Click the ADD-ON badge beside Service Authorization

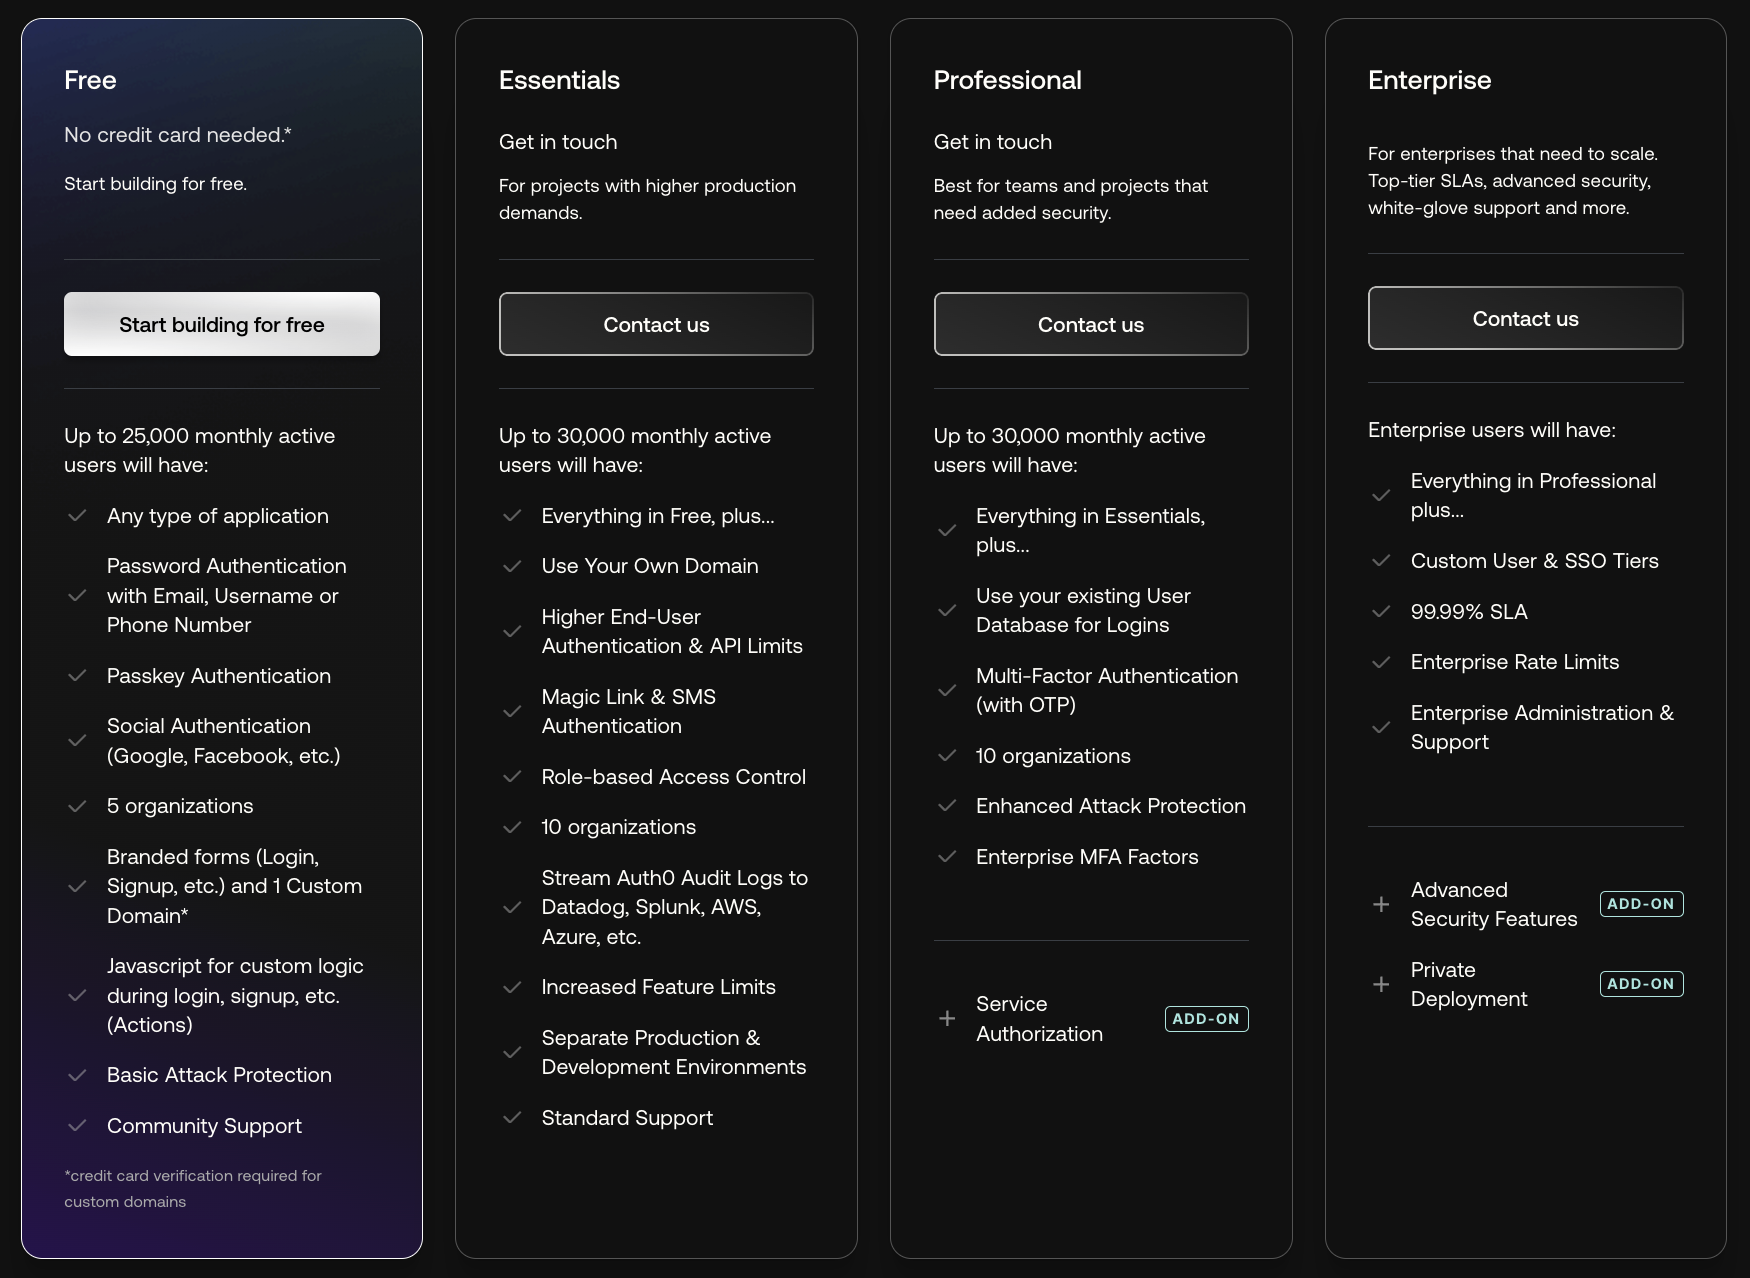1206,1019
